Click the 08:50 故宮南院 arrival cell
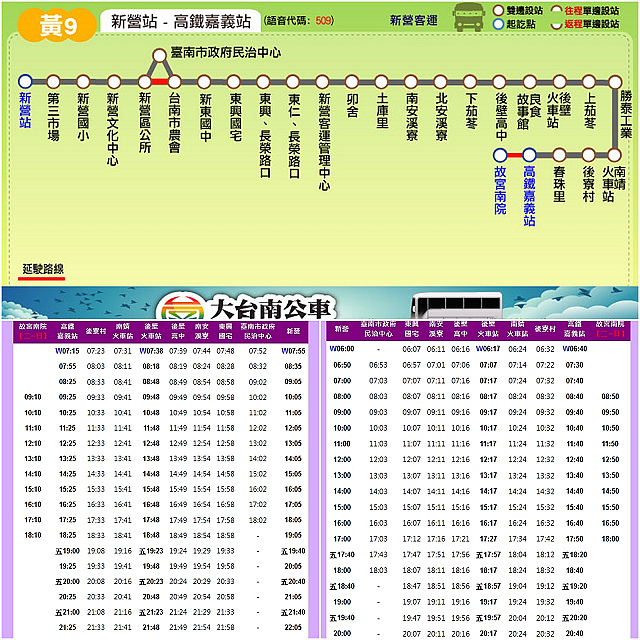The height and width of the screenshot is (640, 640). tap(610, 396)
